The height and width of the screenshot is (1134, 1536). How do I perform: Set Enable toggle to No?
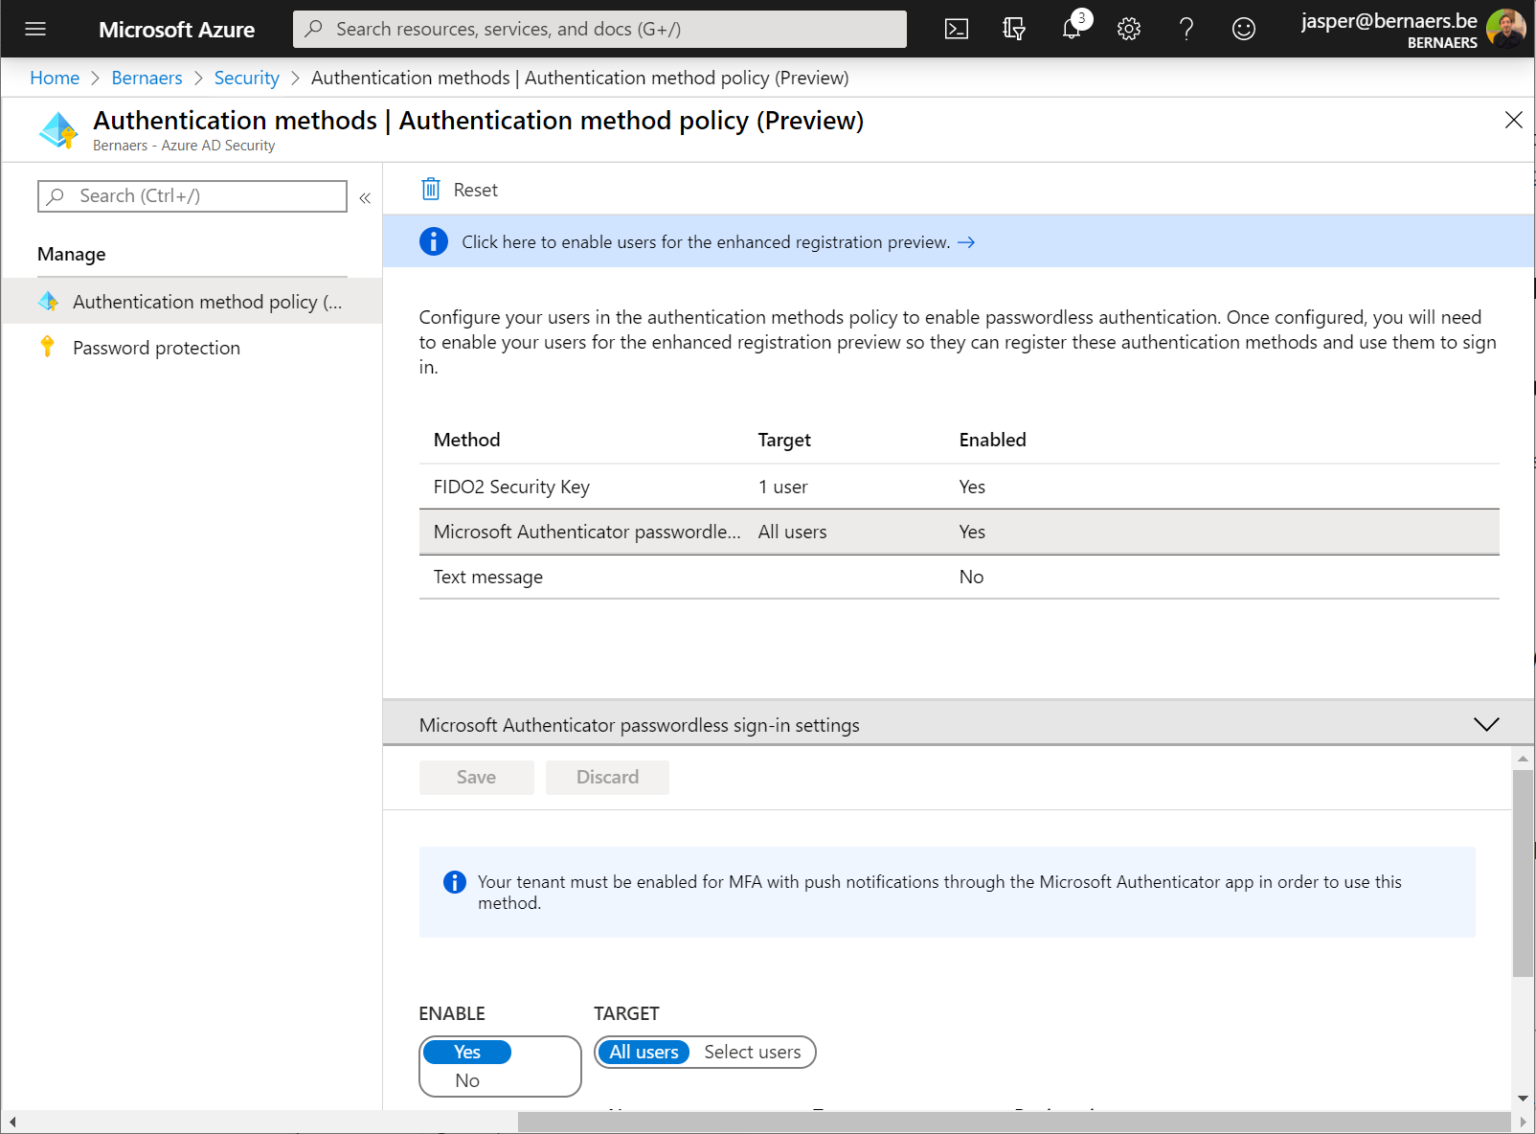pyautogui.click(x=467, y=1080)
